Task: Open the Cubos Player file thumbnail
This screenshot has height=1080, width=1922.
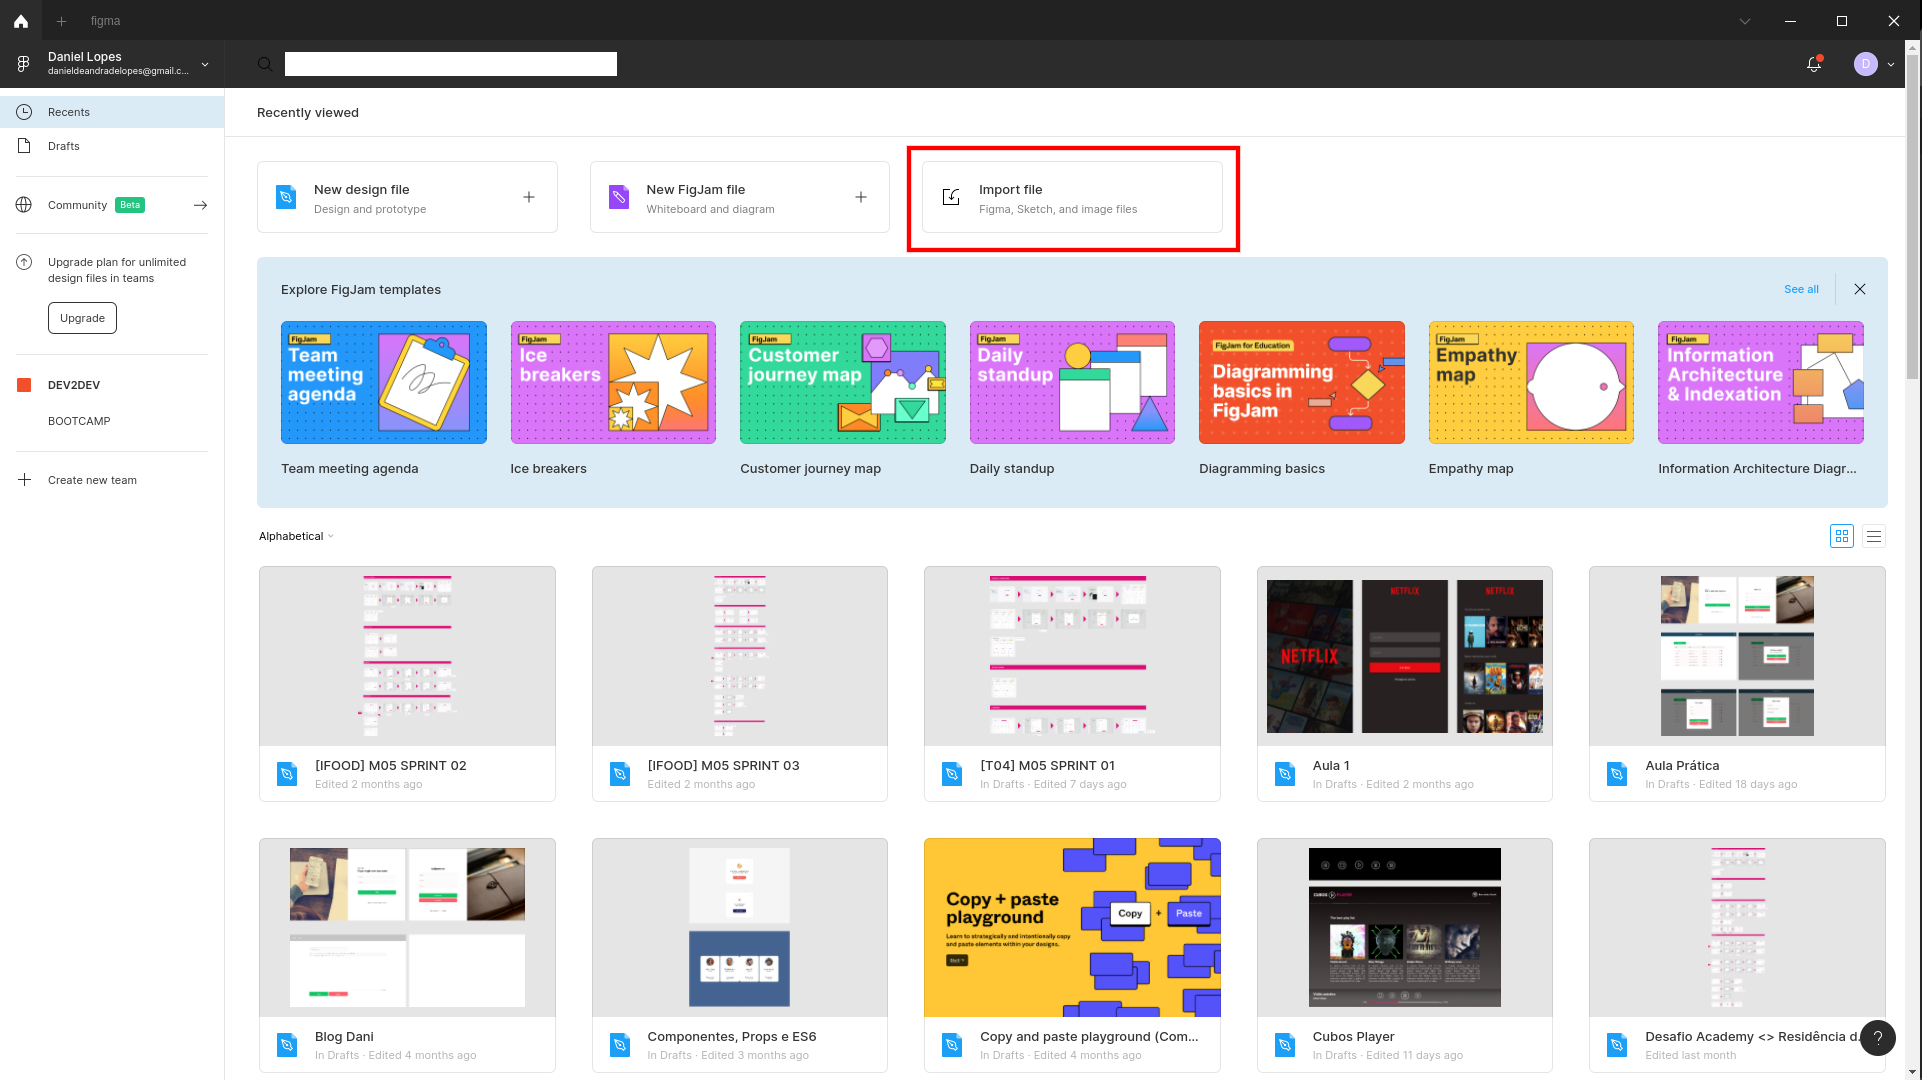Action: pyautogui.click(x=1404, y=926)
